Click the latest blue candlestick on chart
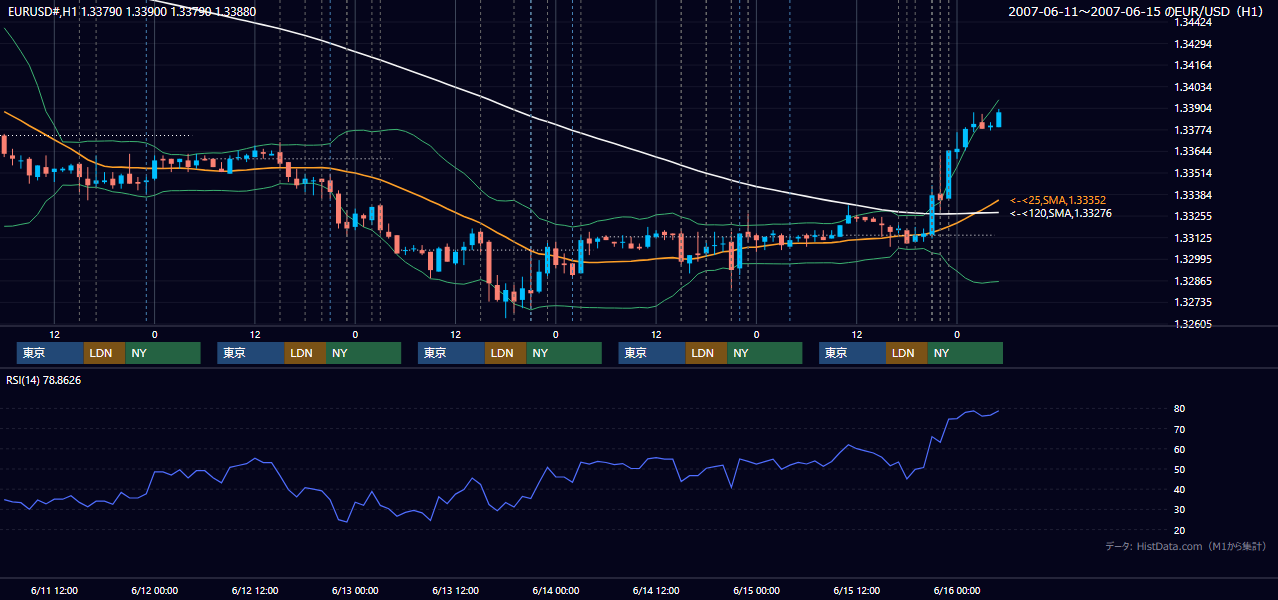 click(998, 119)
